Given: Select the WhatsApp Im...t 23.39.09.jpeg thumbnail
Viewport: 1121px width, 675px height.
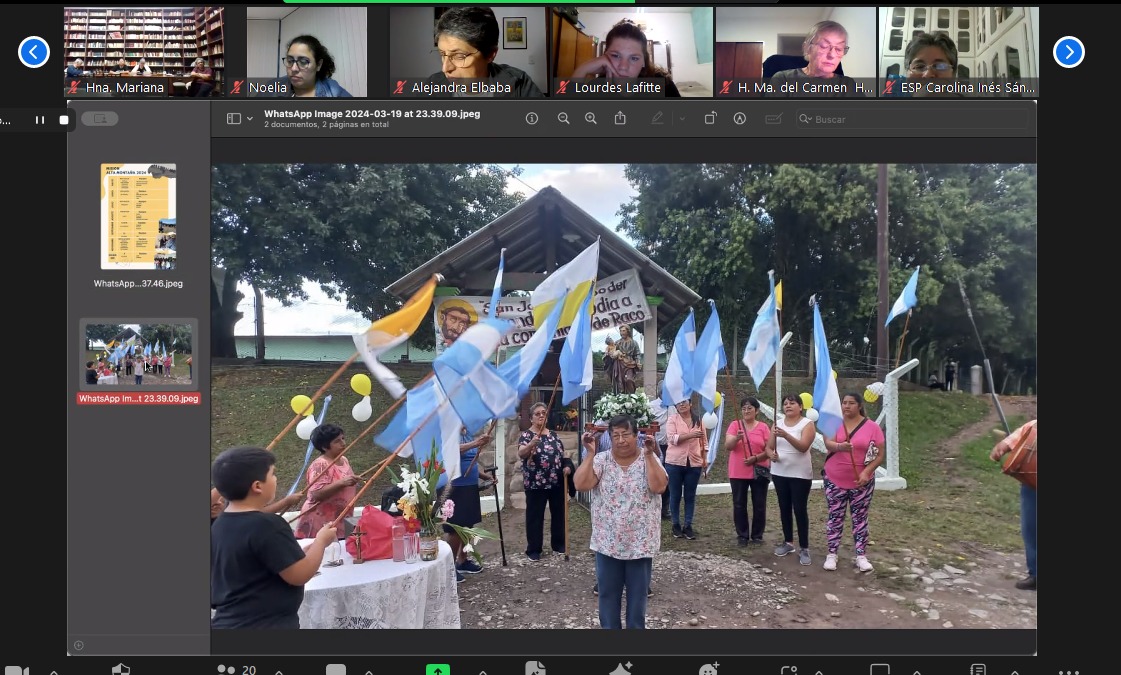Looking at the screenshot, I should (x=139, y=354).
